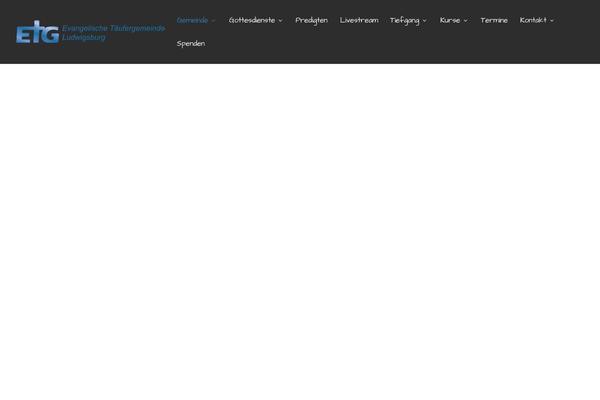The height and width of the screenshot is (400, 600).
Task: Click the Evangelische Täufergemeinde Ludwigsburg title text
Action: tap(113, 33)
